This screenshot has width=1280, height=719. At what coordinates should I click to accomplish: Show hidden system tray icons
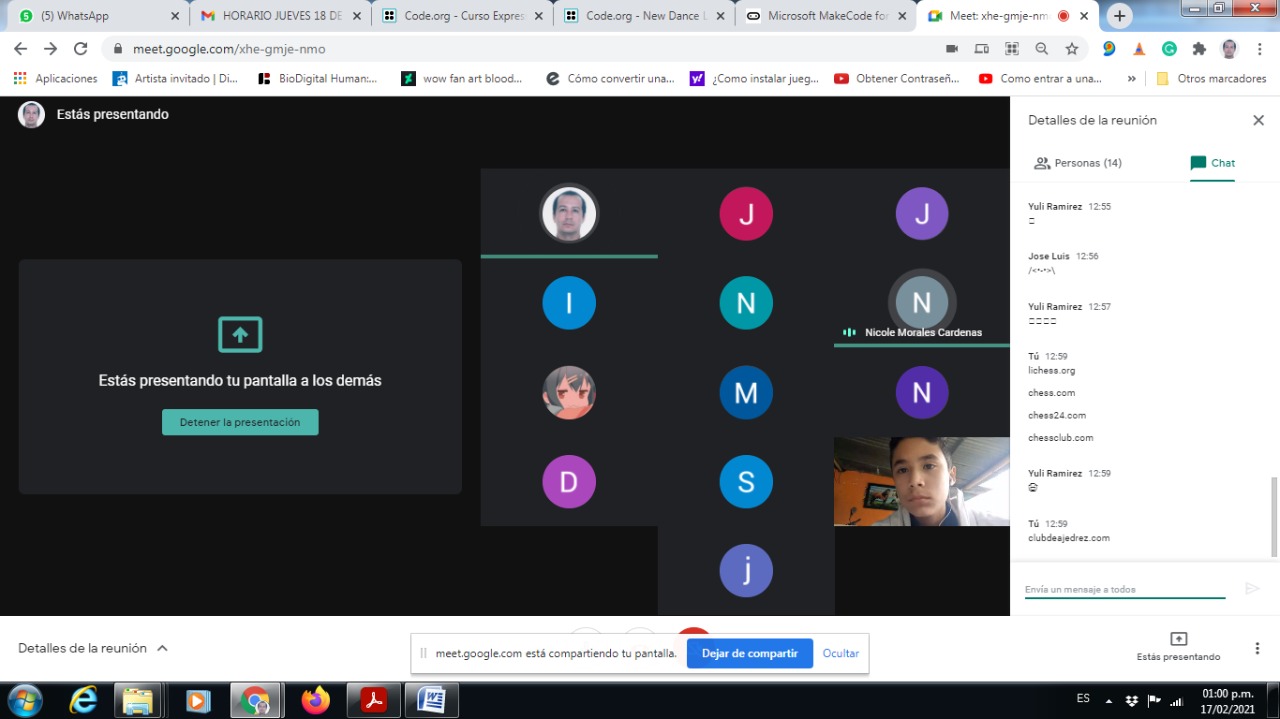click(x=1108, y=700)
